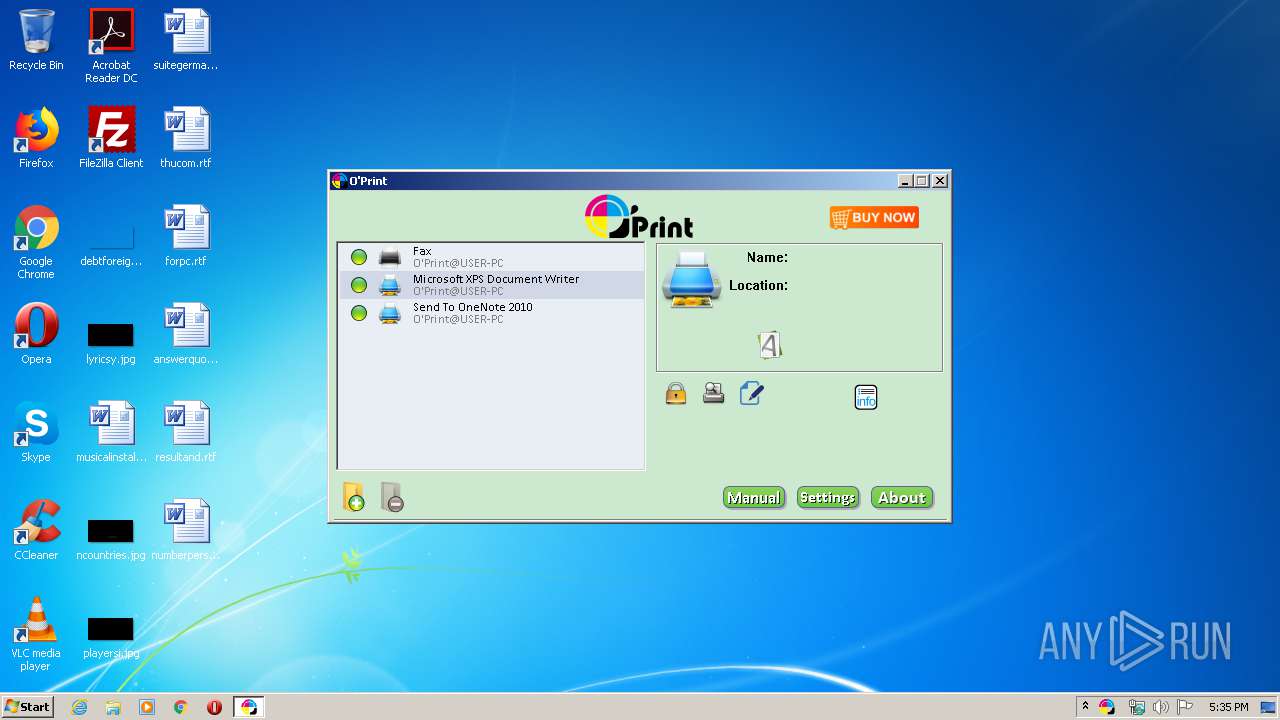Click the add folder icon with green plus

[x=354, y=497]
